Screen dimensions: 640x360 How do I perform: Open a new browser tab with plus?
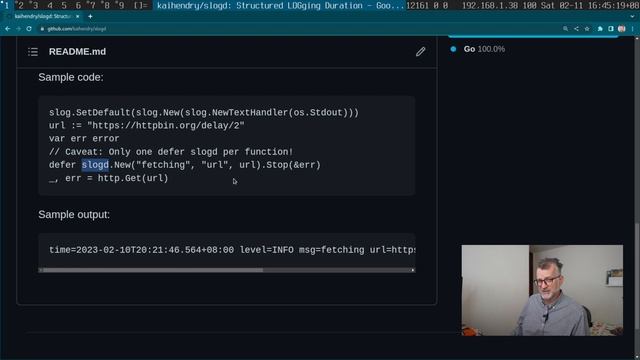[90, 16]
